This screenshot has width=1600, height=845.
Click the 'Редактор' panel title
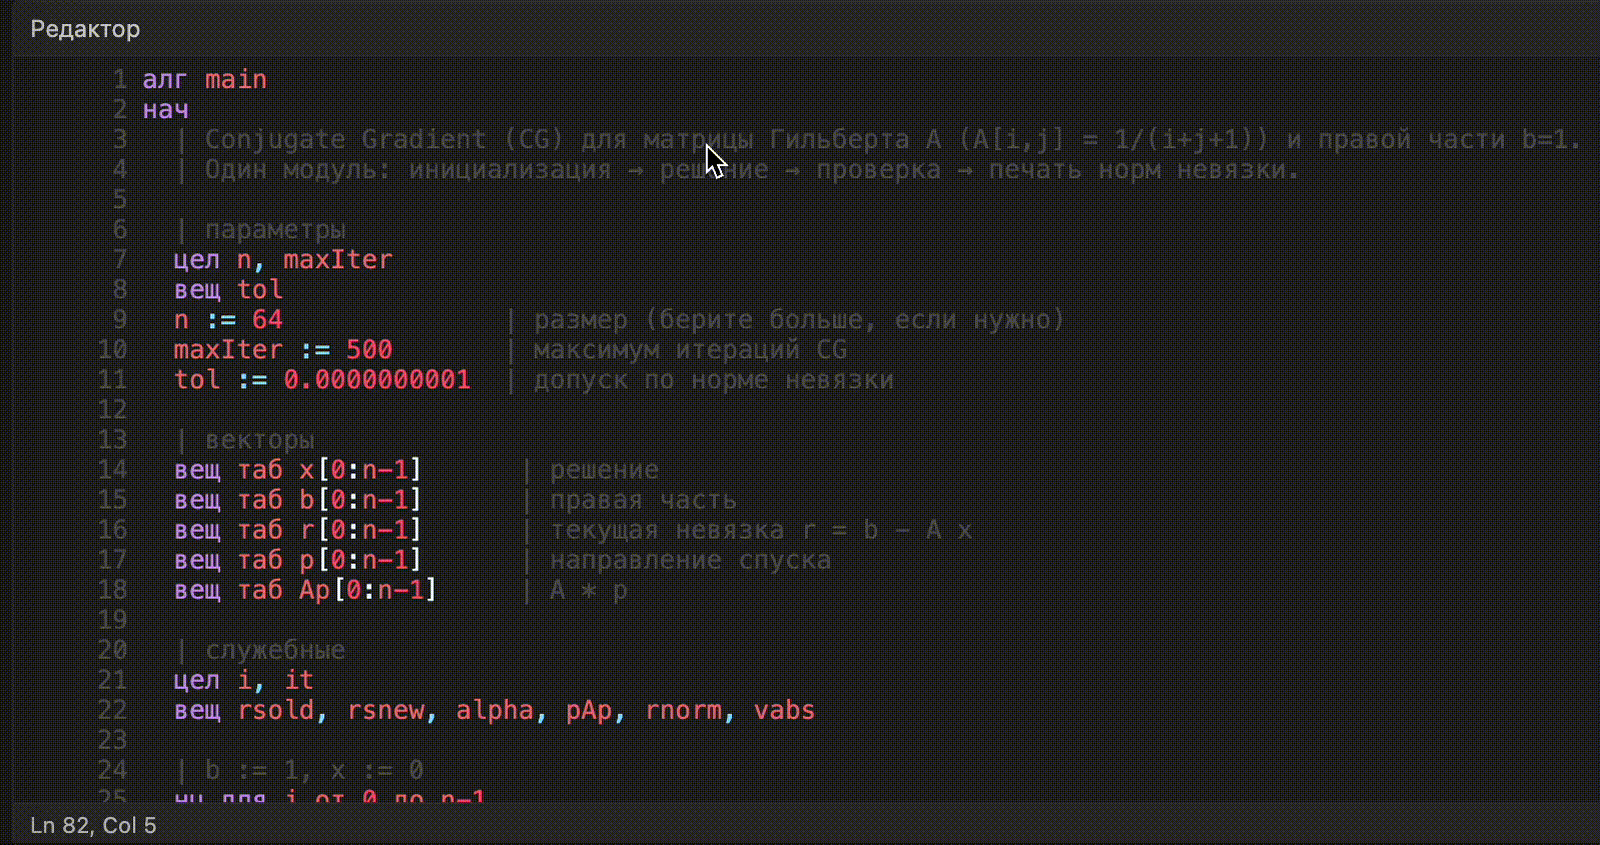(85, 29)
